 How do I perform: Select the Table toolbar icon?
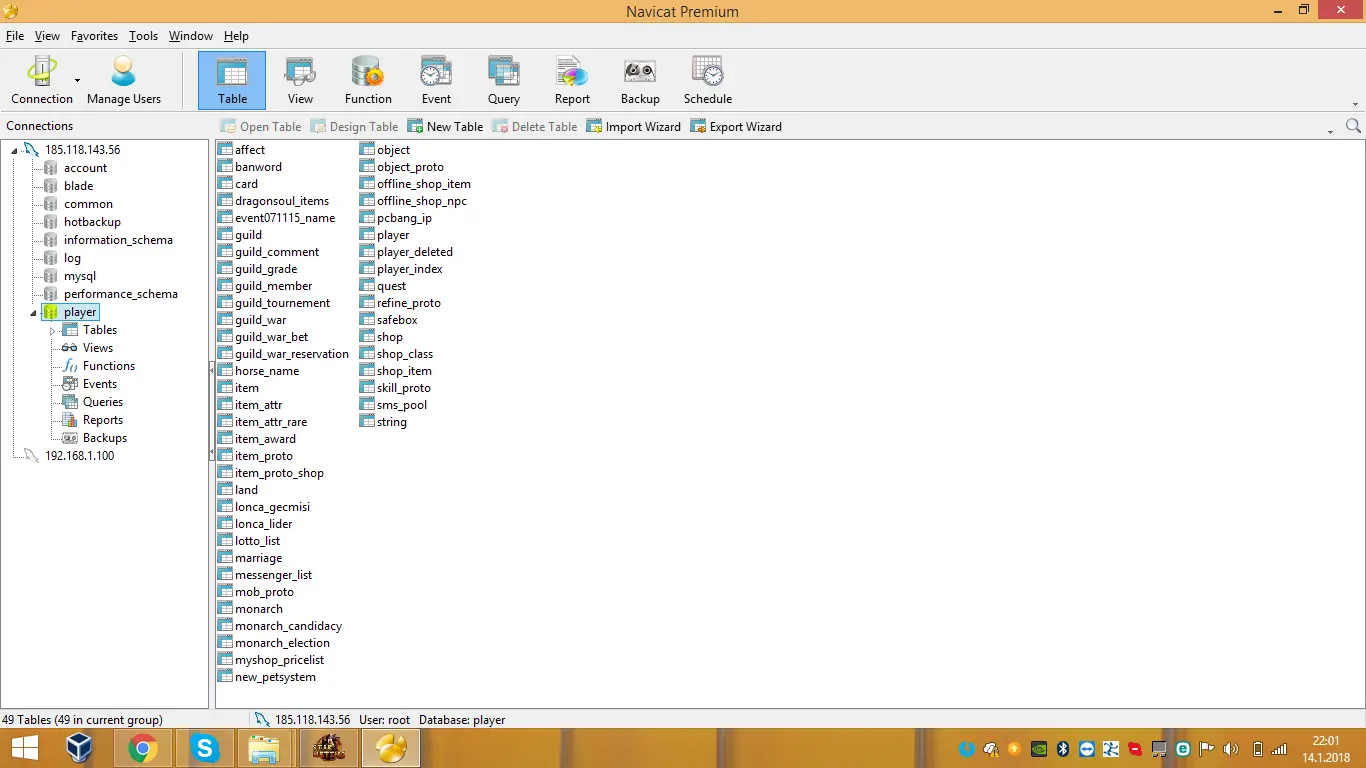(232, 80)
